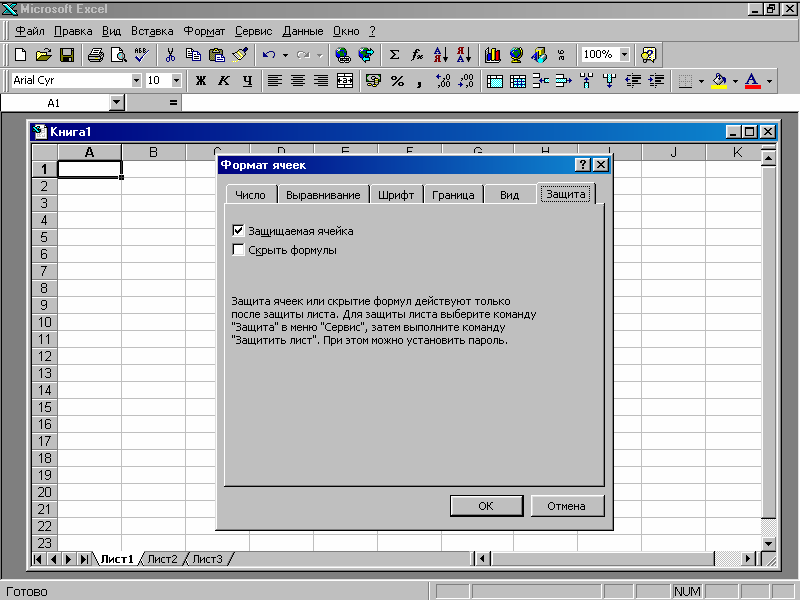
Task: Open the borders dropdown arrow
Action: [701, 81]
